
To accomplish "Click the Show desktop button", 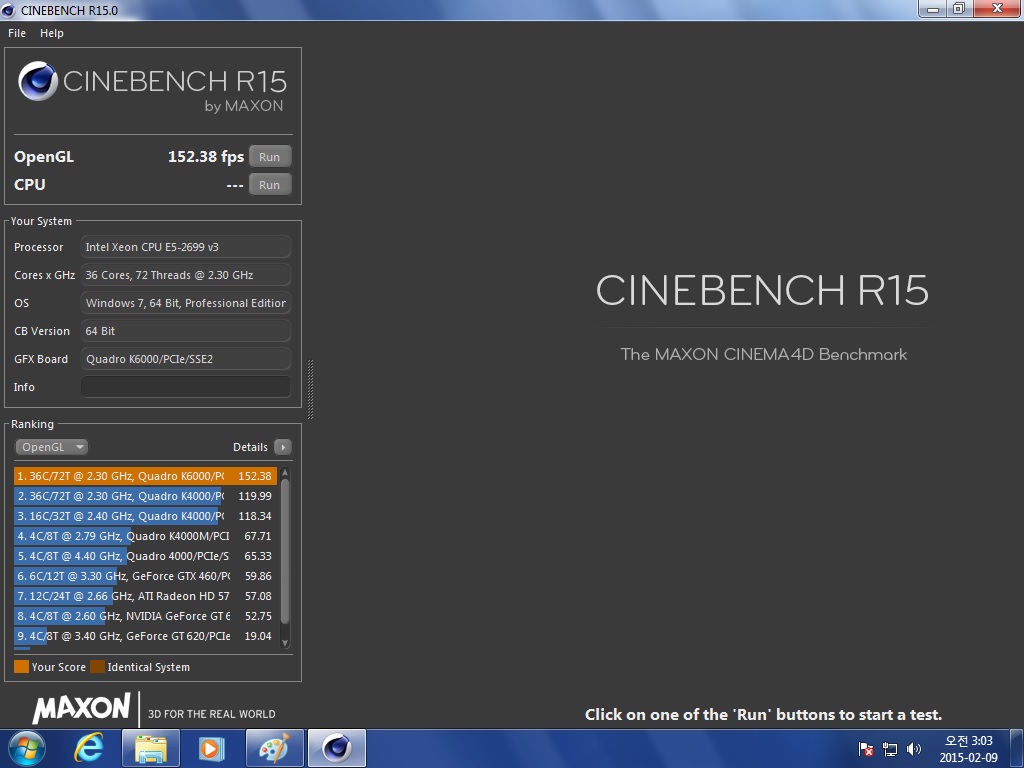I will coord(1017,748).
